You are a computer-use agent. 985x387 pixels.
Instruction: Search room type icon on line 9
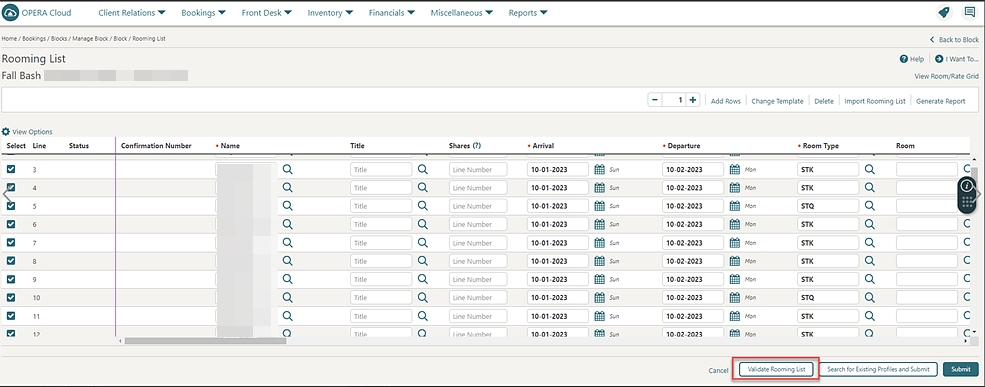coord(870,279)
